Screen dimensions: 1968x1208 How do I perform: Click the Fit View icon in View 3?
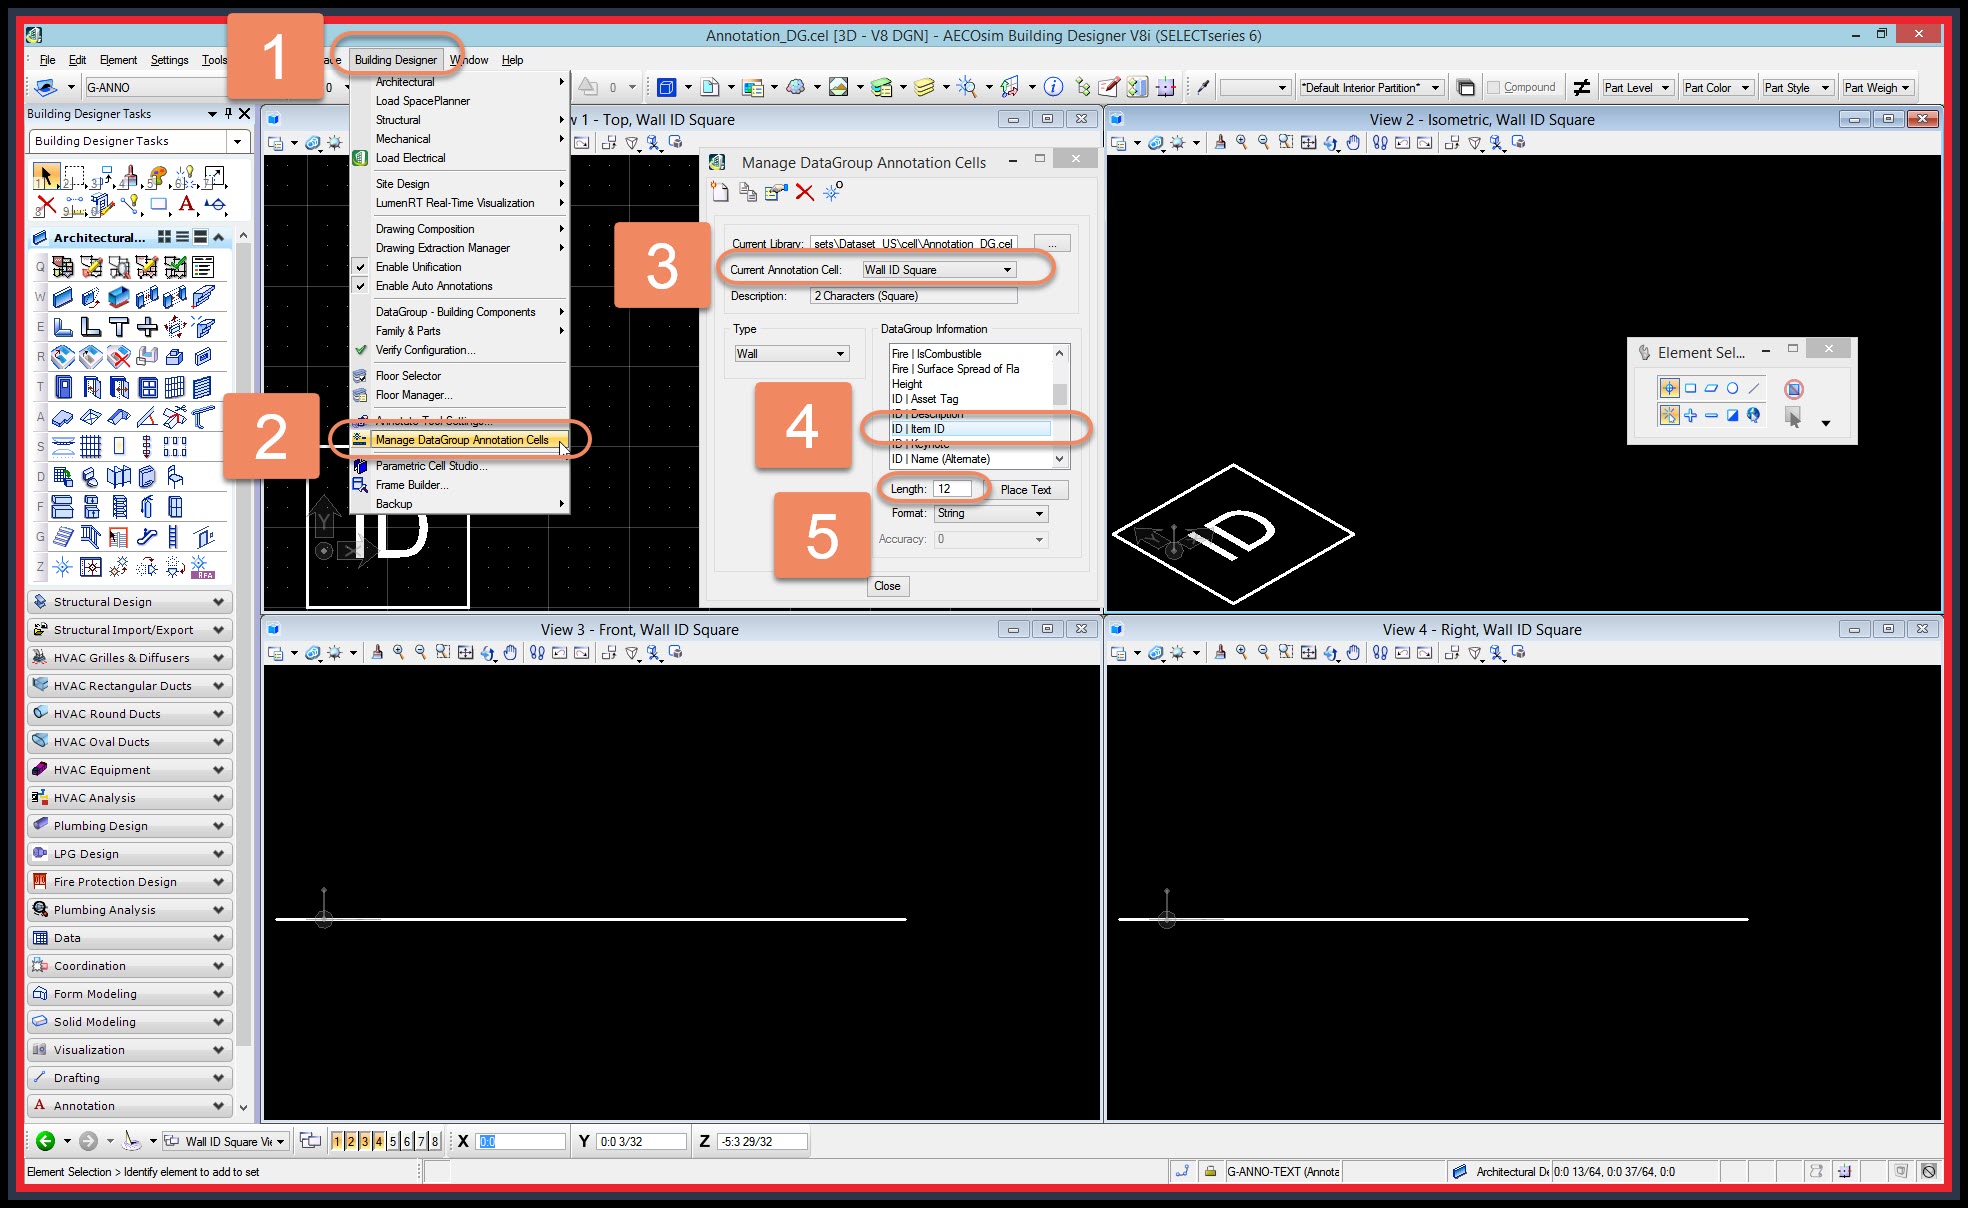tap(465, 653)
